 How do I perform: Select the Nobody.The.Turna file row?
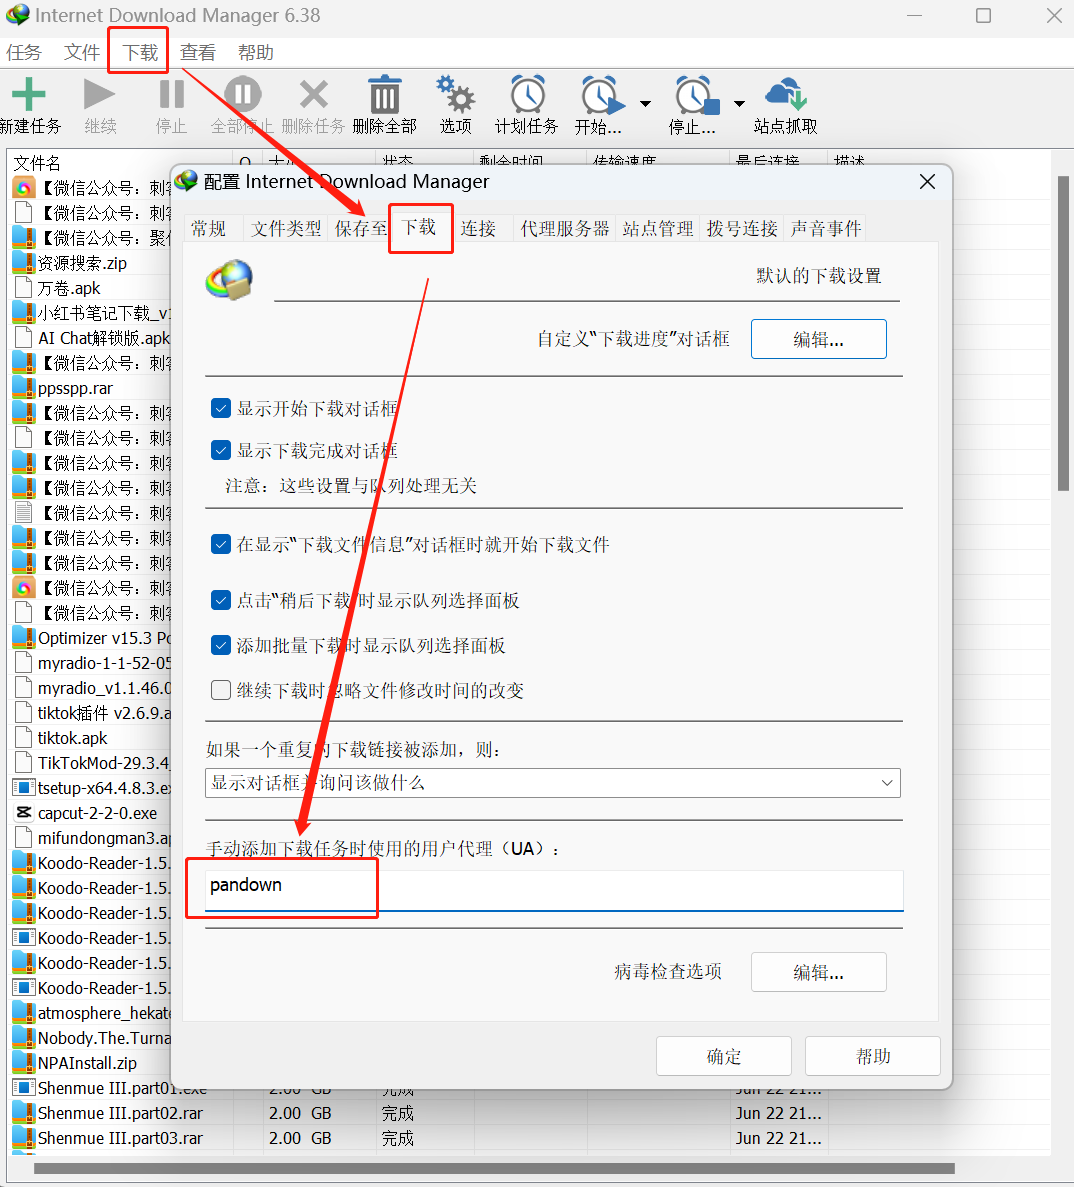[91, 1037]
